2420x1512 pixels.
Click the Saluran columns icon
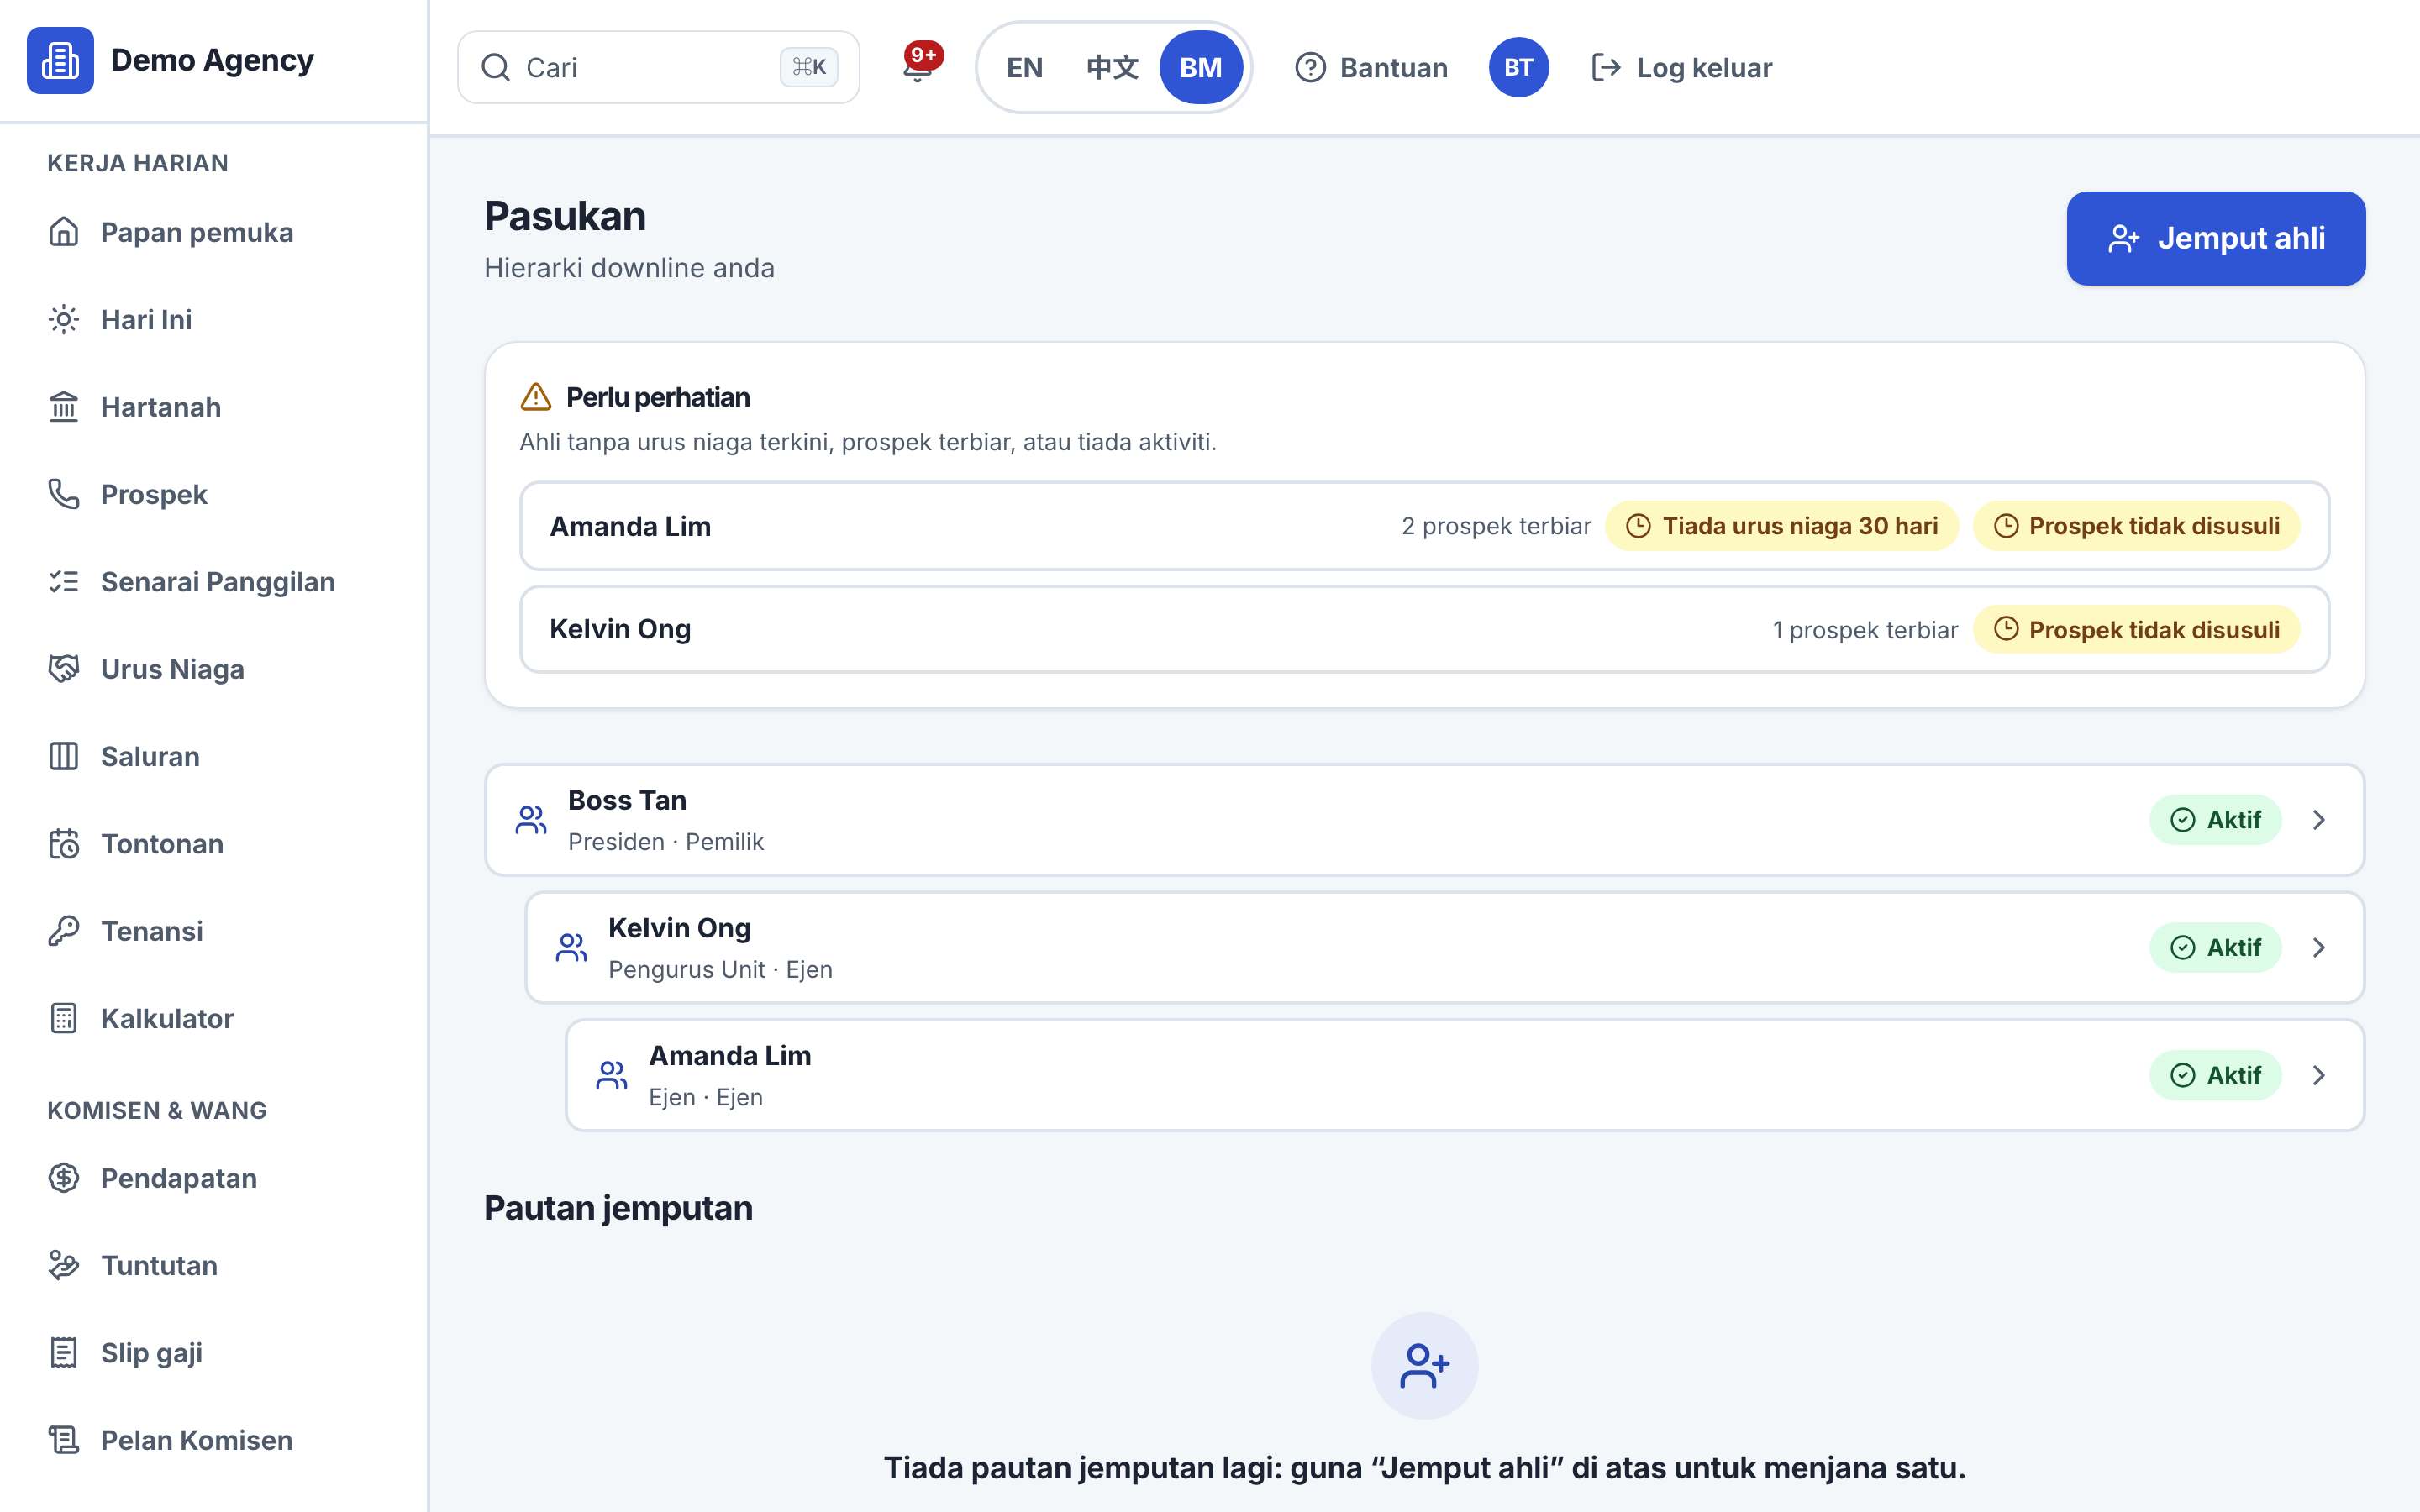64,756
